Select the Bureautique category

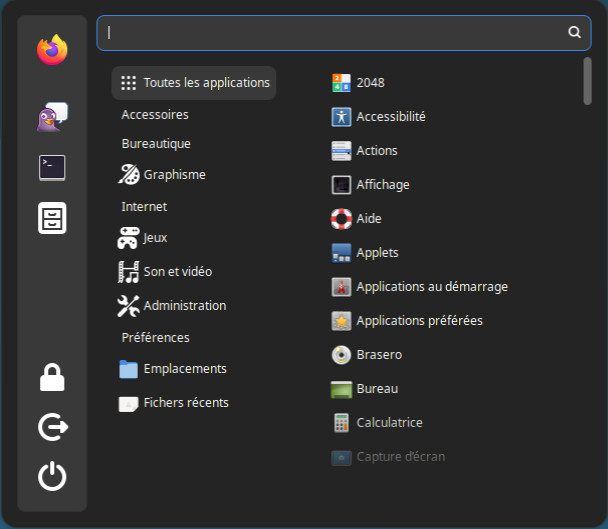(x=156, y=144)
